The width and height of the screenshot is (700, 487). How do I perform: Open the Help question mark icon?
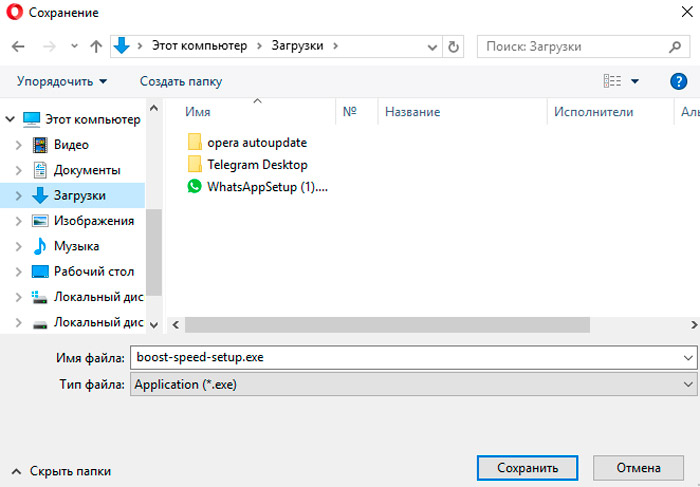677,81
